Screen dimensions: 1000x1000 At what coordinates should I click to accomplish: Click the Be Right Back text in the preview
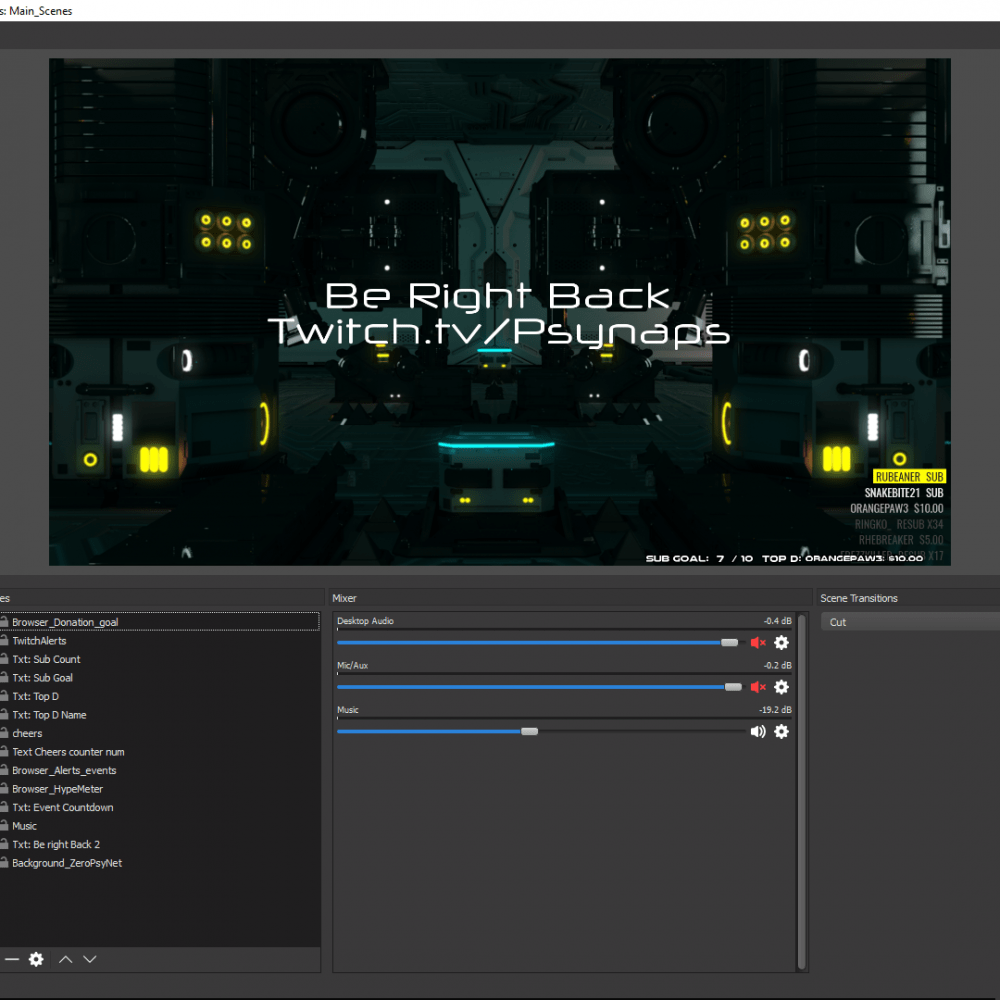pos(497,297)
